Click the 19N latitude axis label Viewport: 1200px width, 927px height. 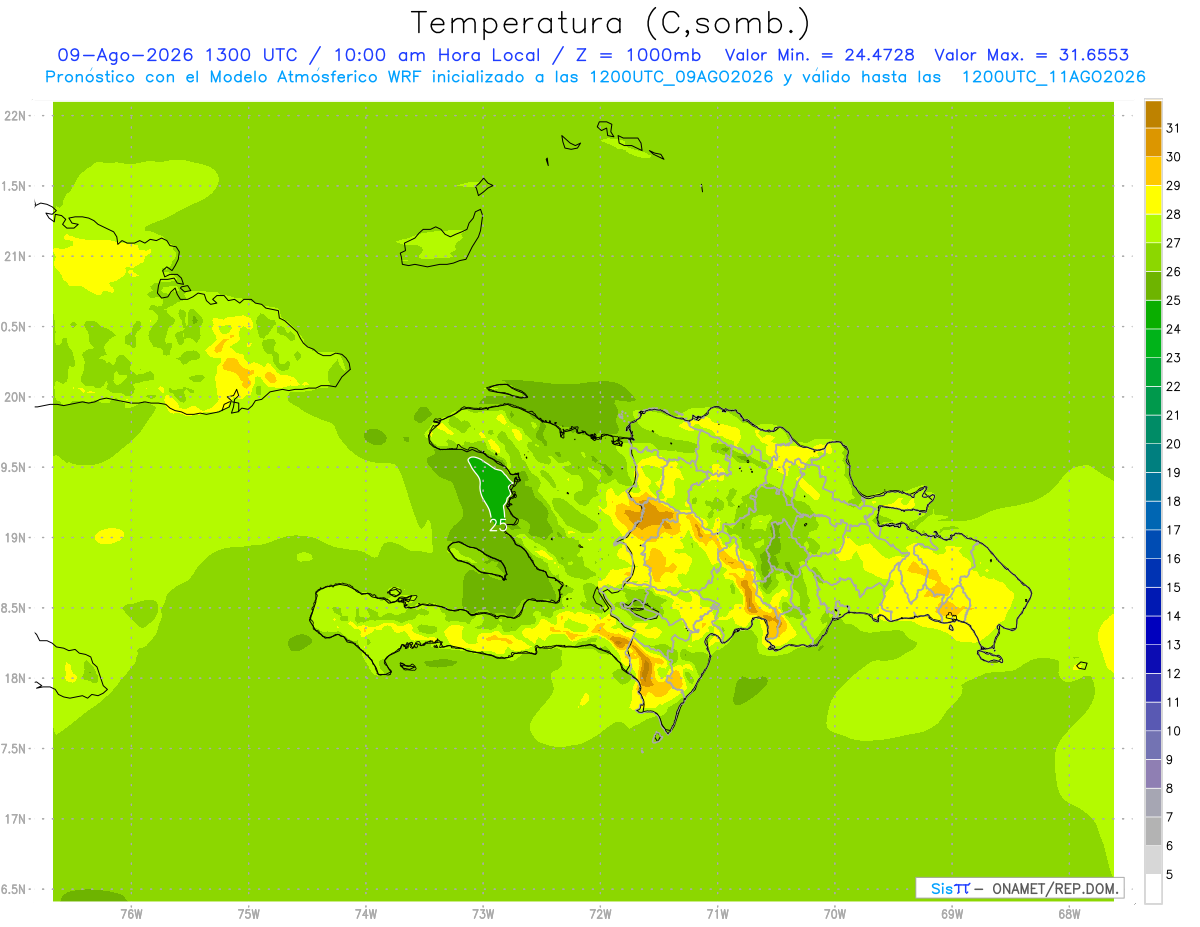pos(15,538)
